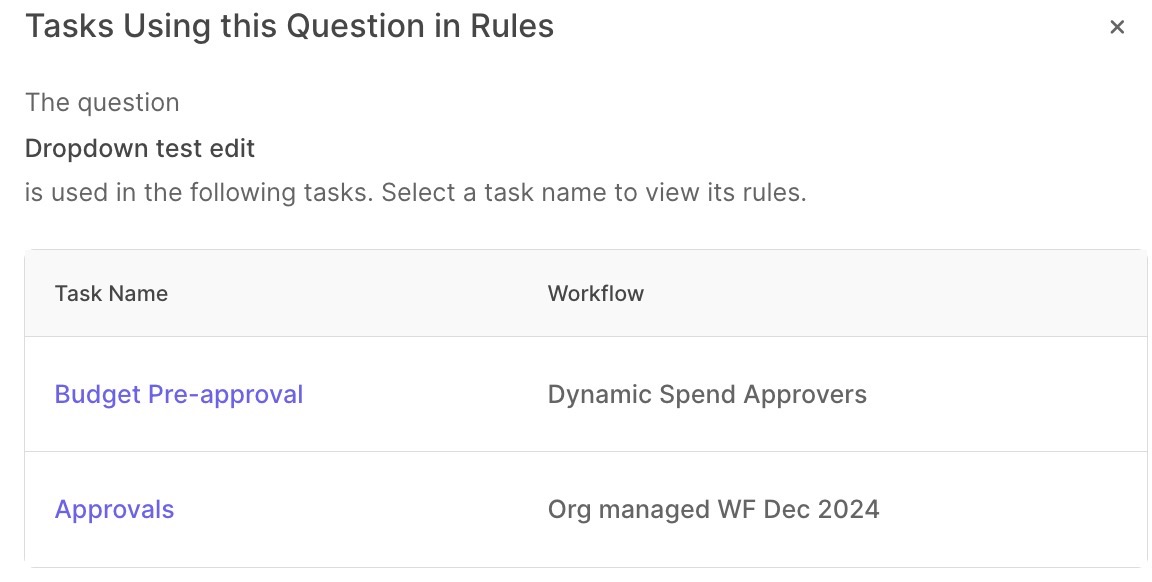The width and height of the screenshot is (1152, 582).
Task: Click 'Org managed' in the second workflow cell
Action: (628, 509)
